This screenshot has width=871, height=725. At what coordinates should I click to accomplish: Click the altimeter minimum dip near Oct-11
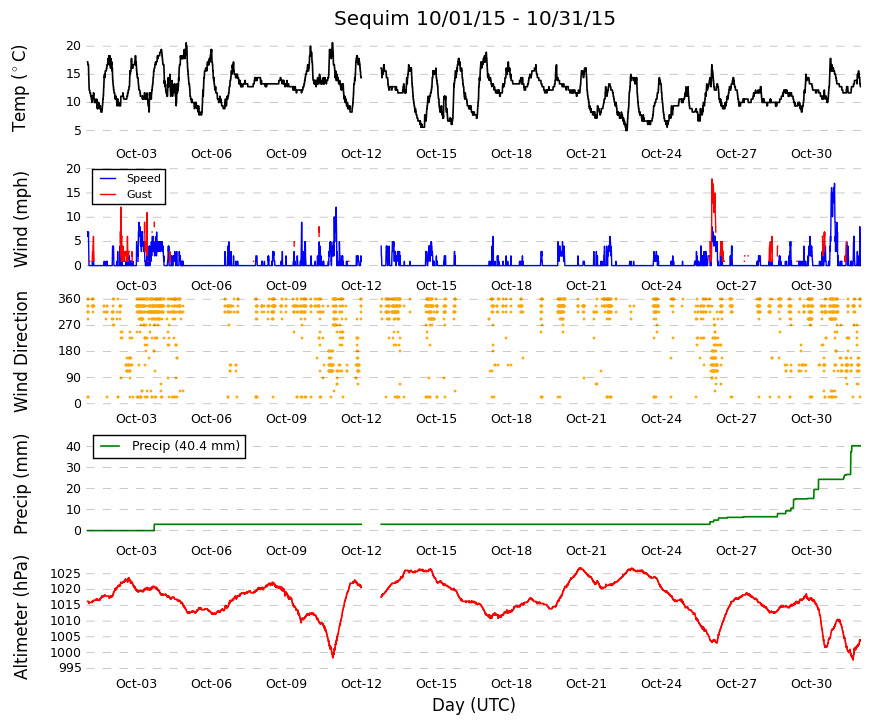pos(333,657)
